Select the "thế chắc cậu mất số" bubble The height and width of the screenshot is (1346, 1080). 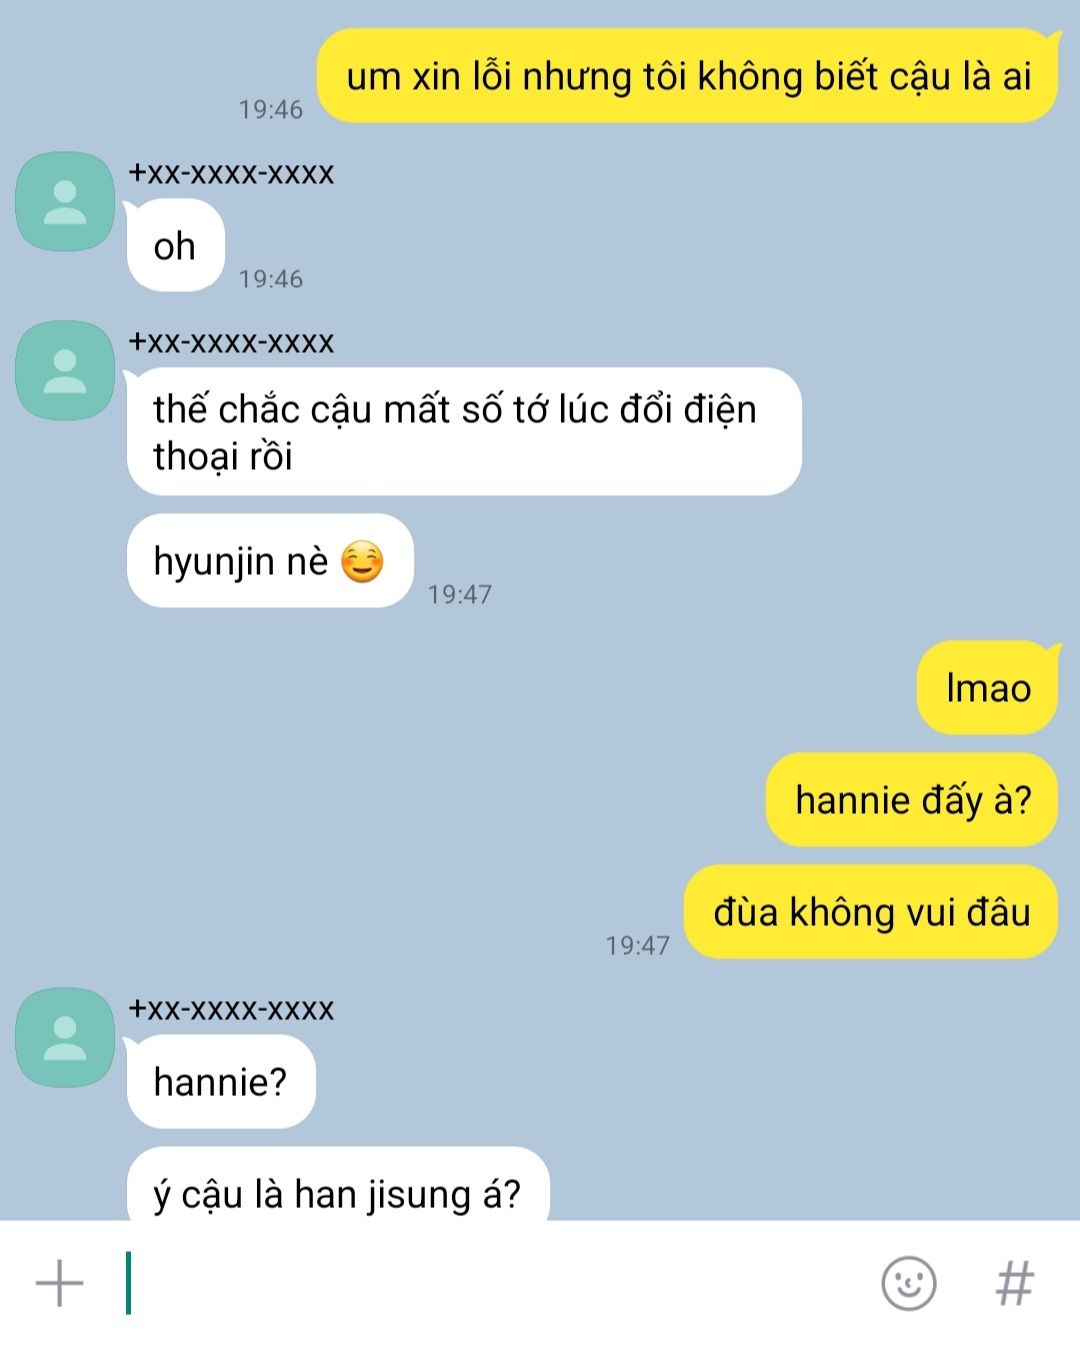464,432
